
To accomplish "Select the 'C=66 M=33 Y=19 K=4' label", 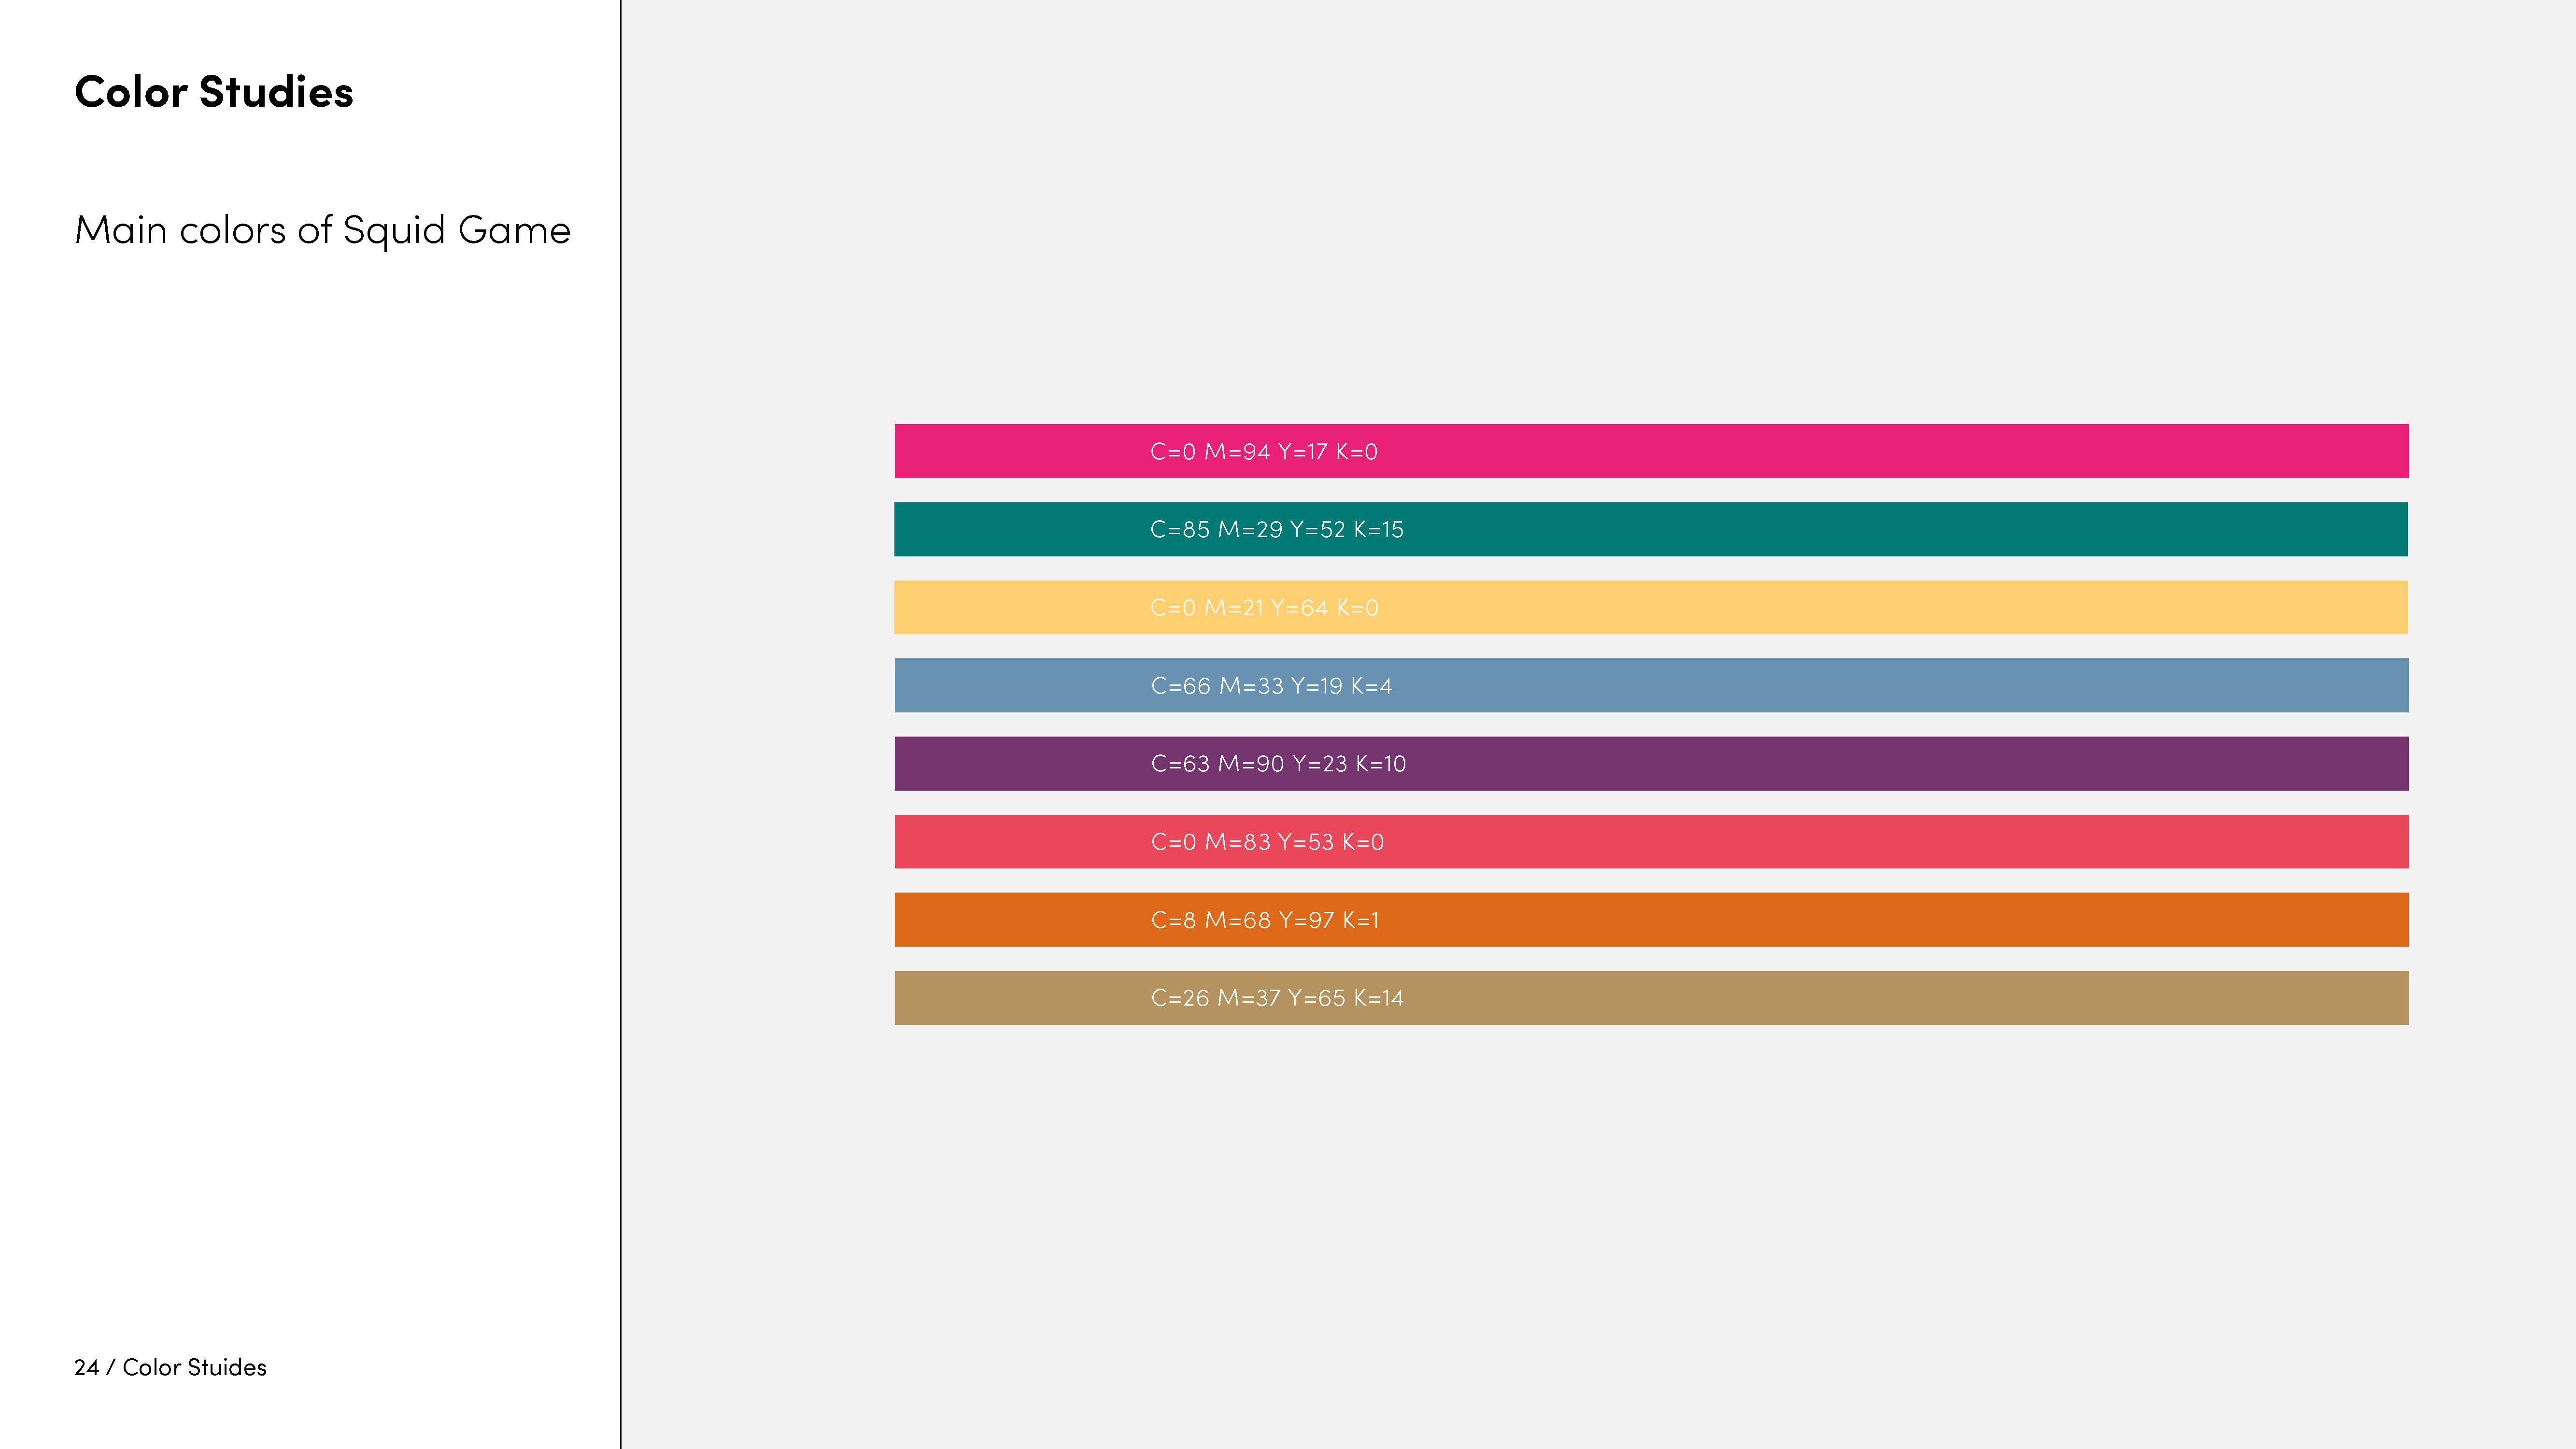I will [x=1271, y=686].
